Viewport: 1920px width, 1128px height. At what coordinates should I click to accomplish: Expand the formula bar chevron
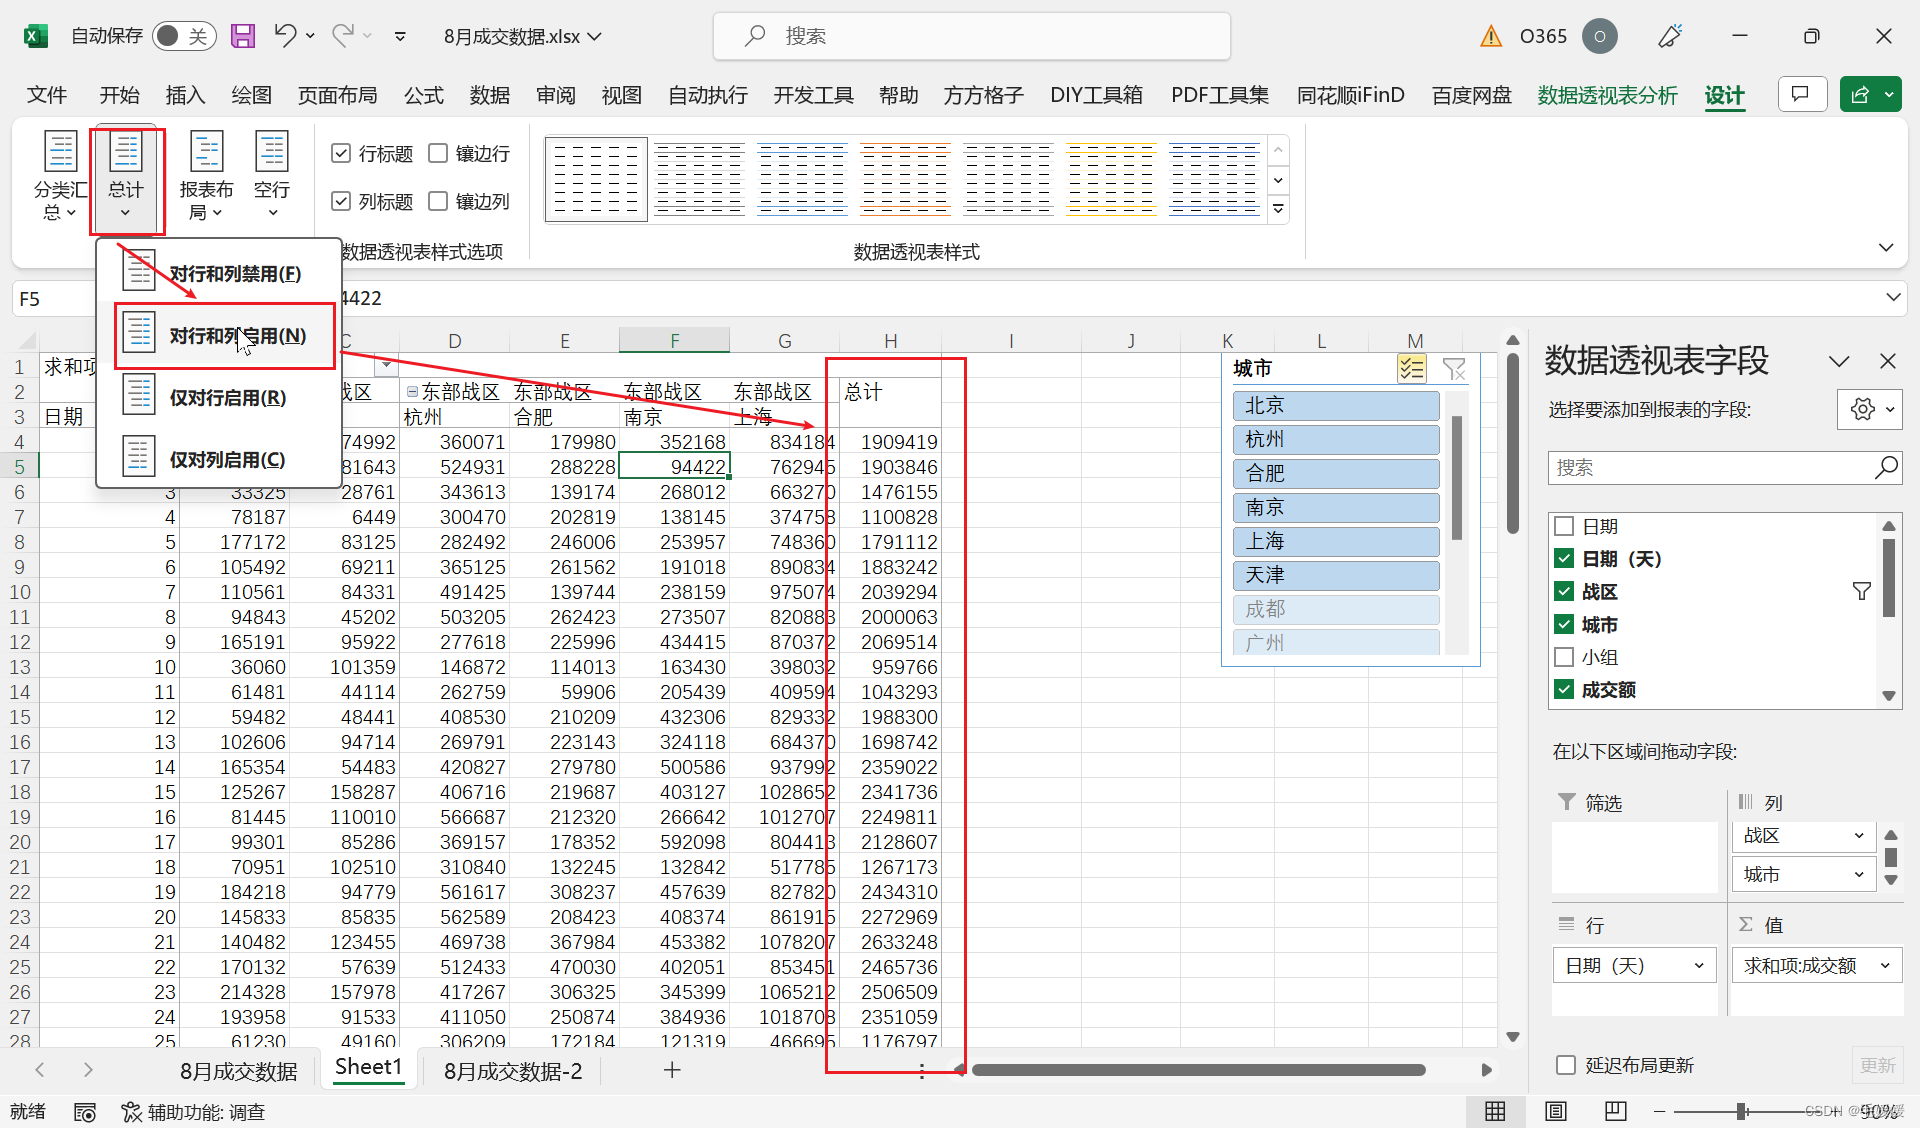click(x=1893, y=297)
